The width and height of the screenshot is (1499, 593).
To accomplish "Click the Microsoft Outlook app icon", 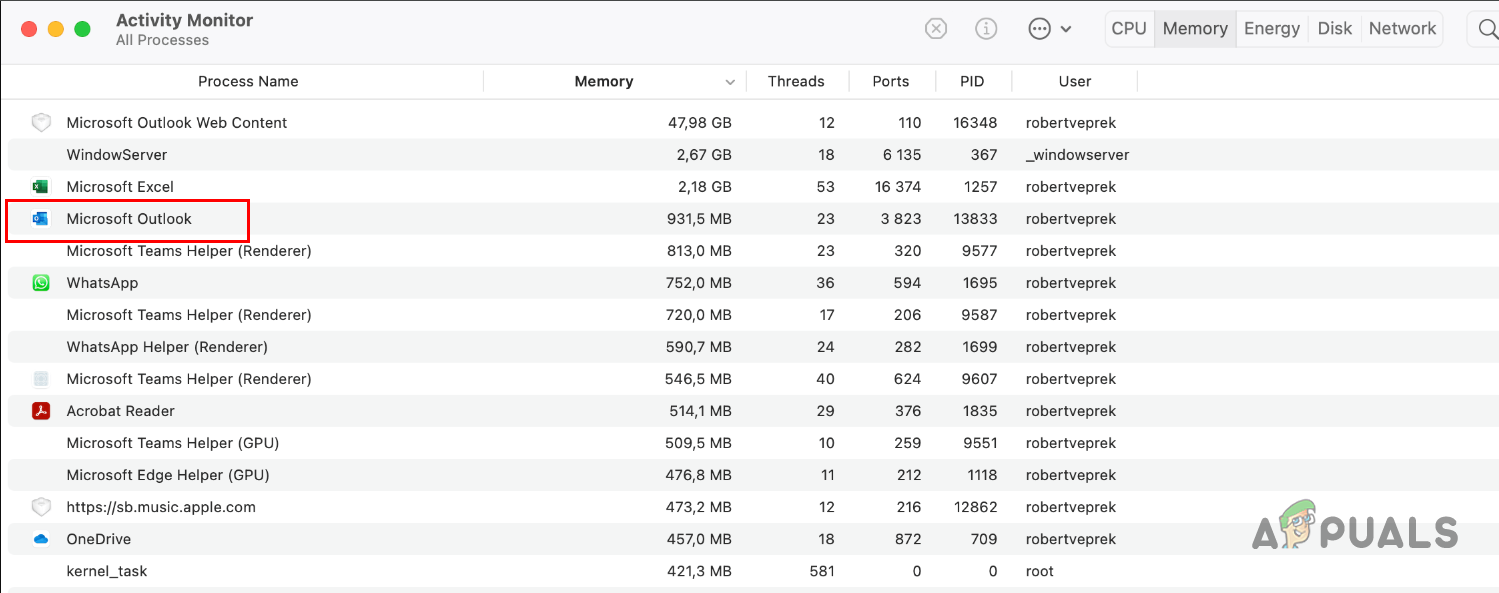I will pyautogui.click(x=41, y=219).
